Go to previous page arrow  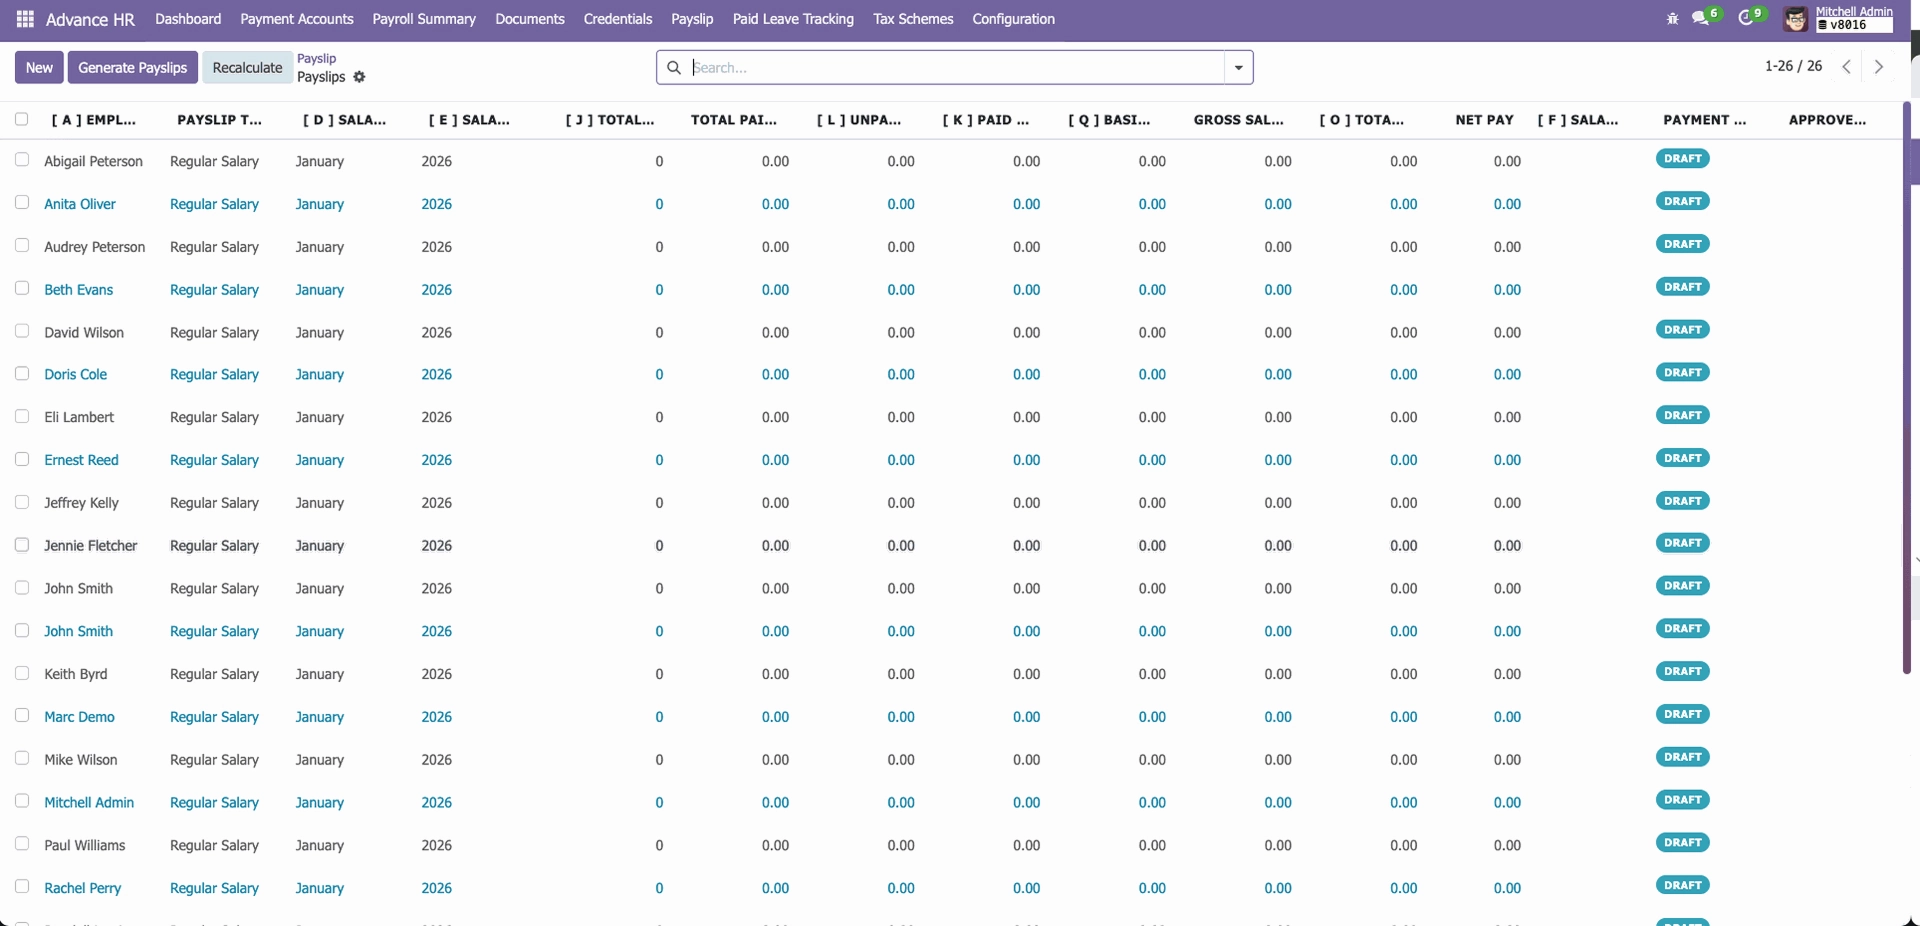point(1847,67)
